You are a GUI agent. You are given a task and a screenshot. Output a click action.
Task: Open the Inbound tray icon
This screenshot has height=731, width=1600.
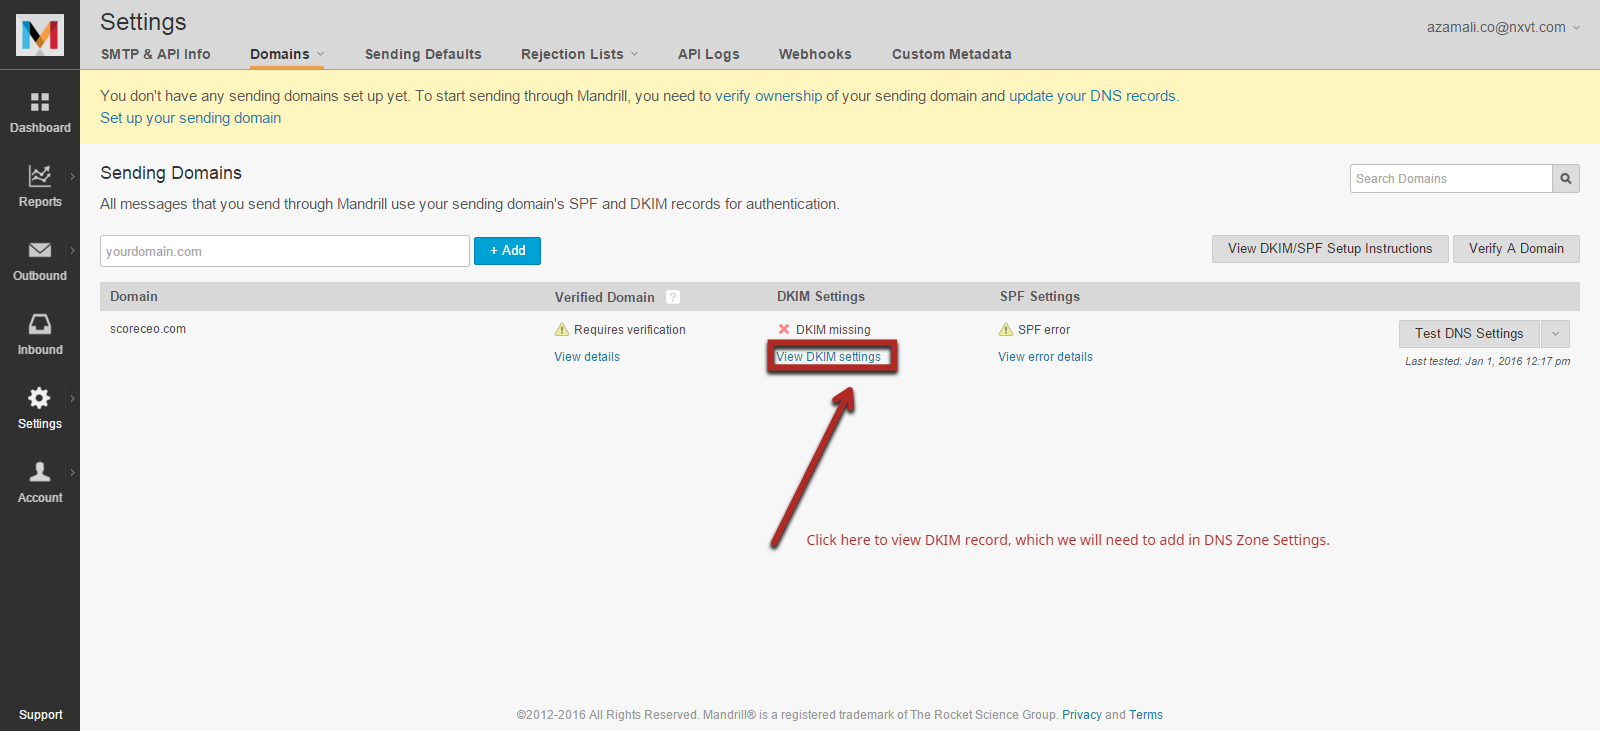point(40,324)
